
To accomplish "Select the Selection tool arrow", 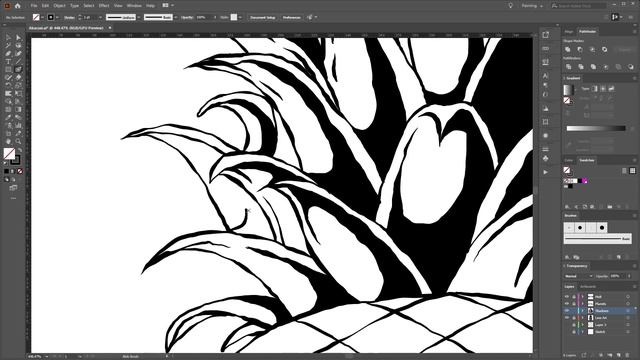I will click(x=8, y=38).
